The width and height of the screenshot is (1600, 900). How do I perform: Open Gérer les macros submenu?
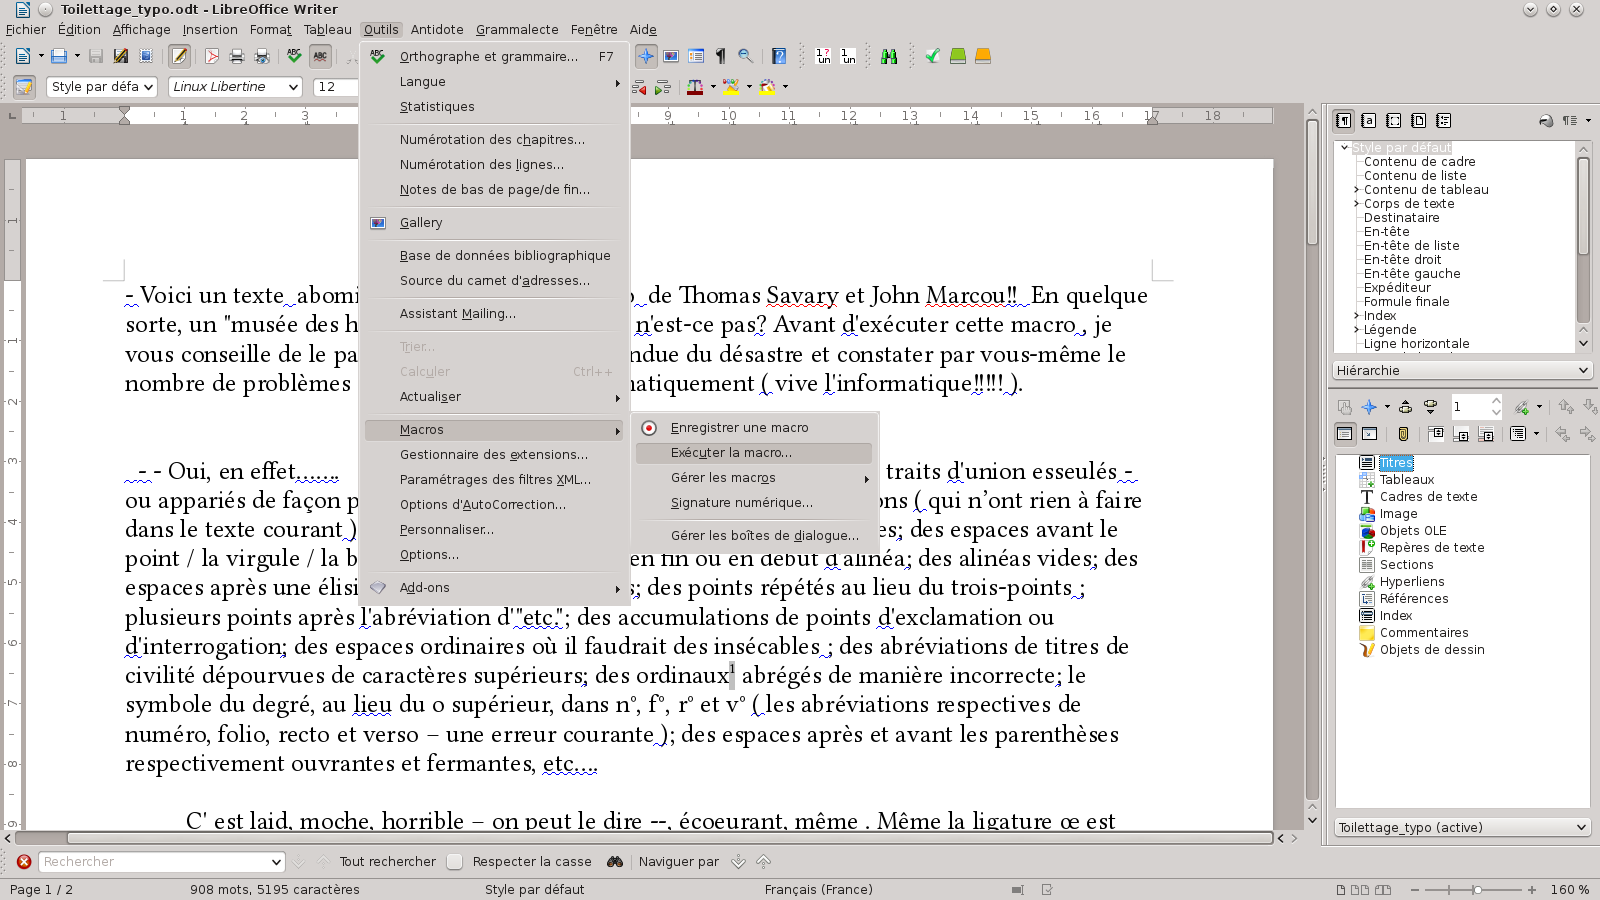point(754,478)
